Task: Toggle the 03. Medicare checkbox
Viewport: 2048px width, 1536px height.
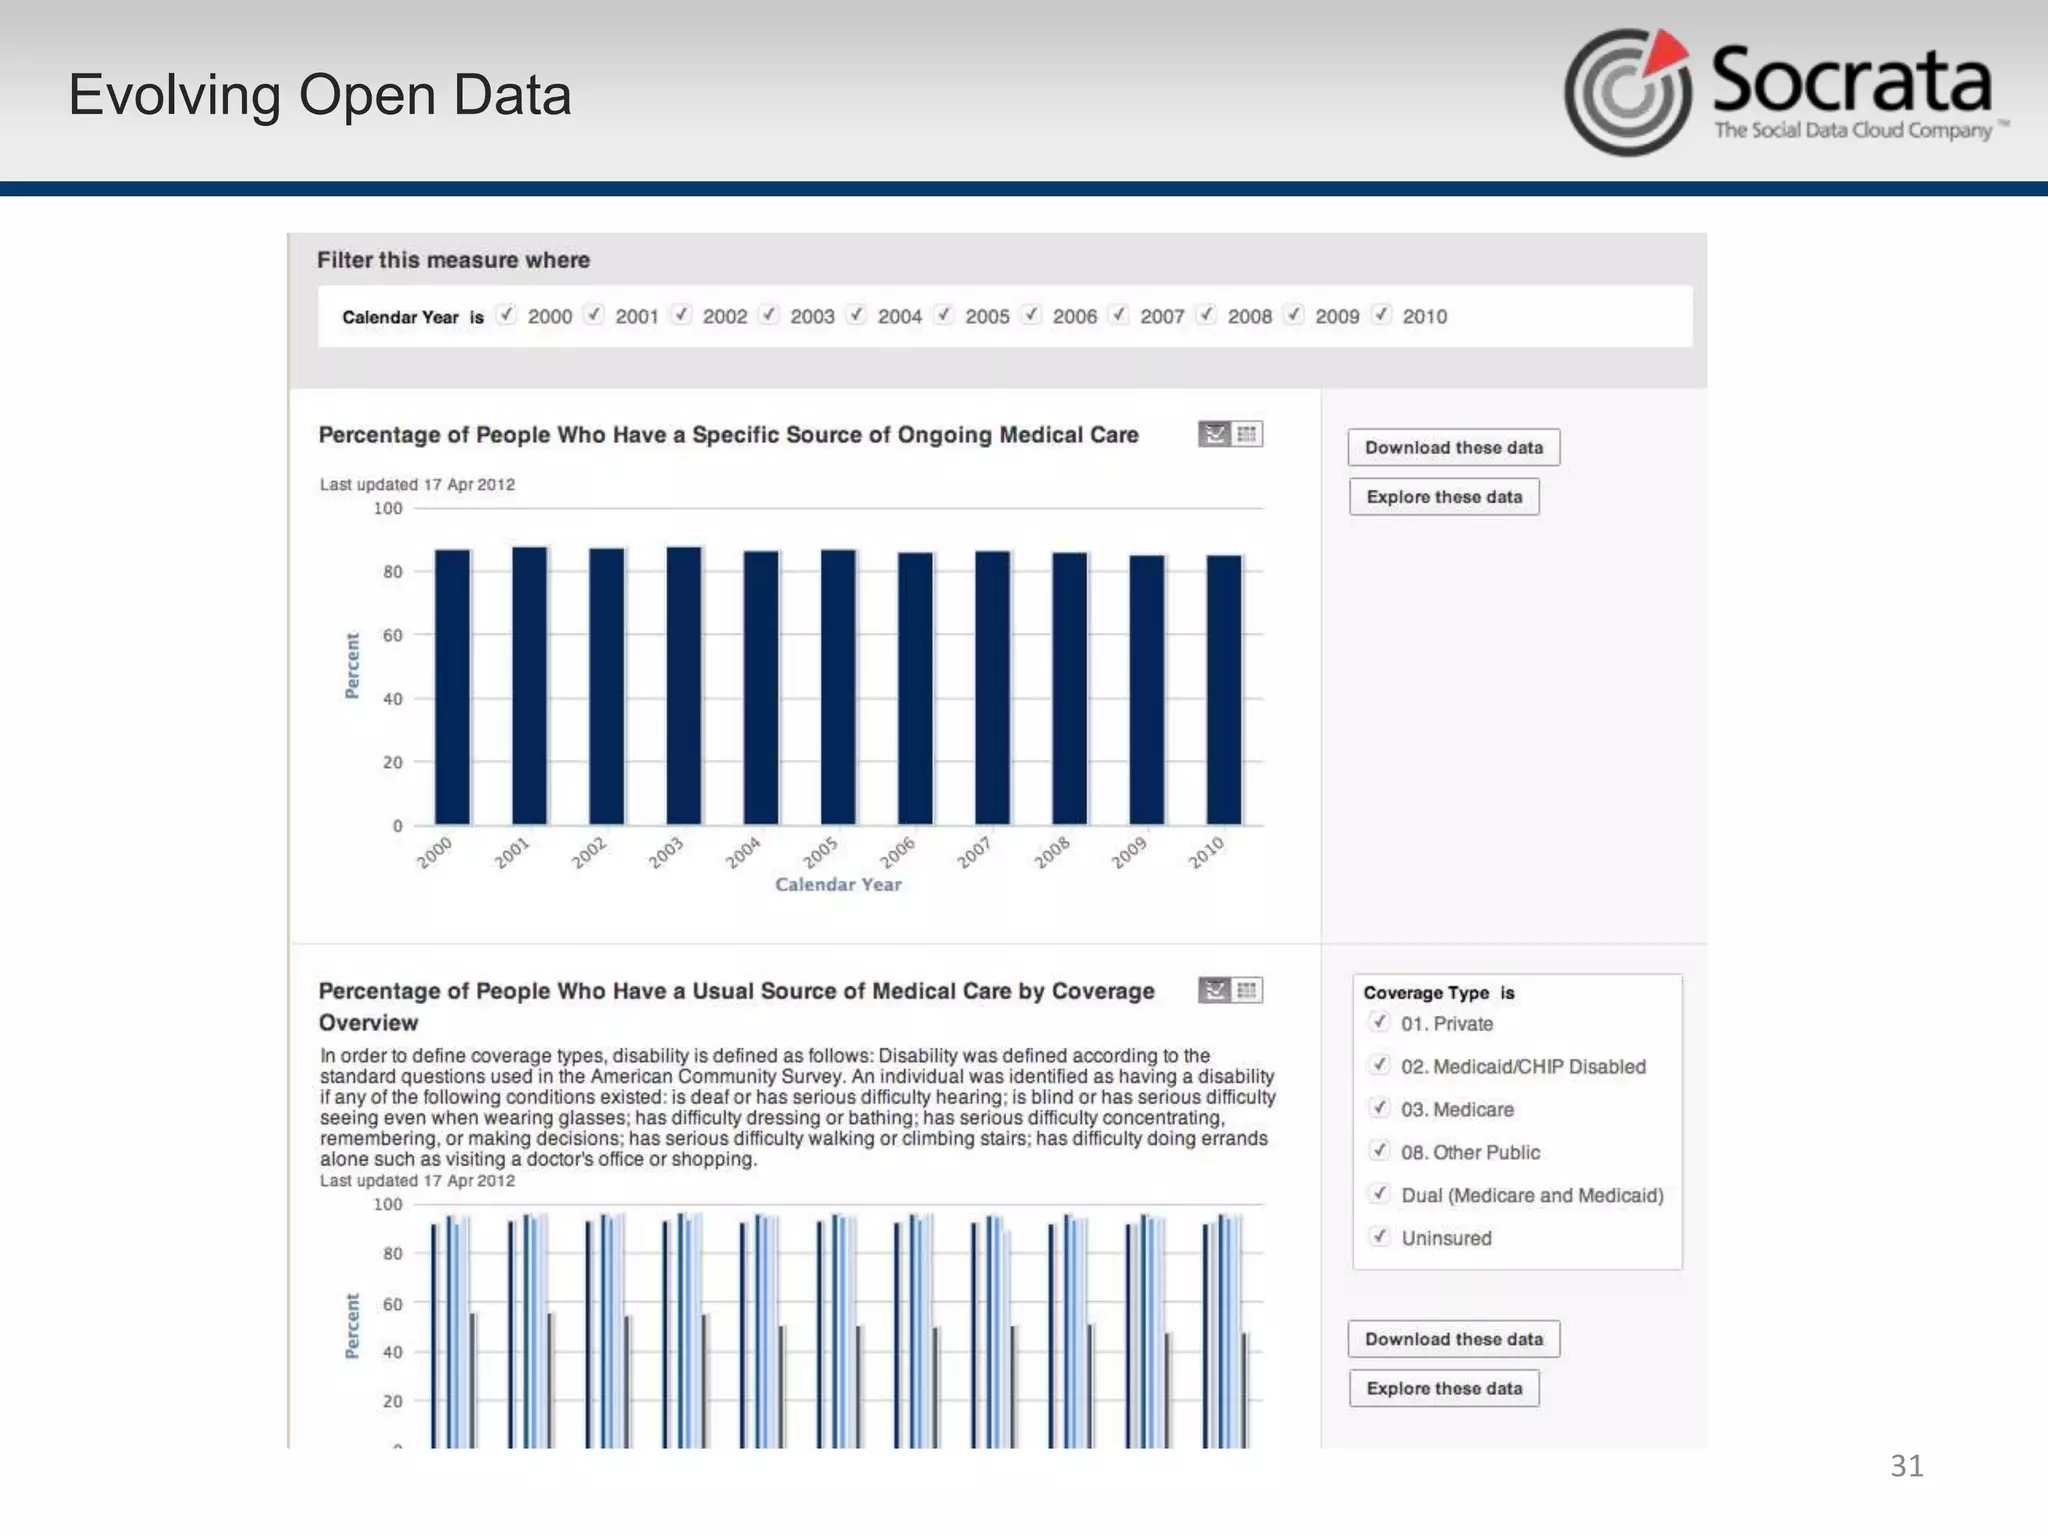Action: coord(1380,1108)
